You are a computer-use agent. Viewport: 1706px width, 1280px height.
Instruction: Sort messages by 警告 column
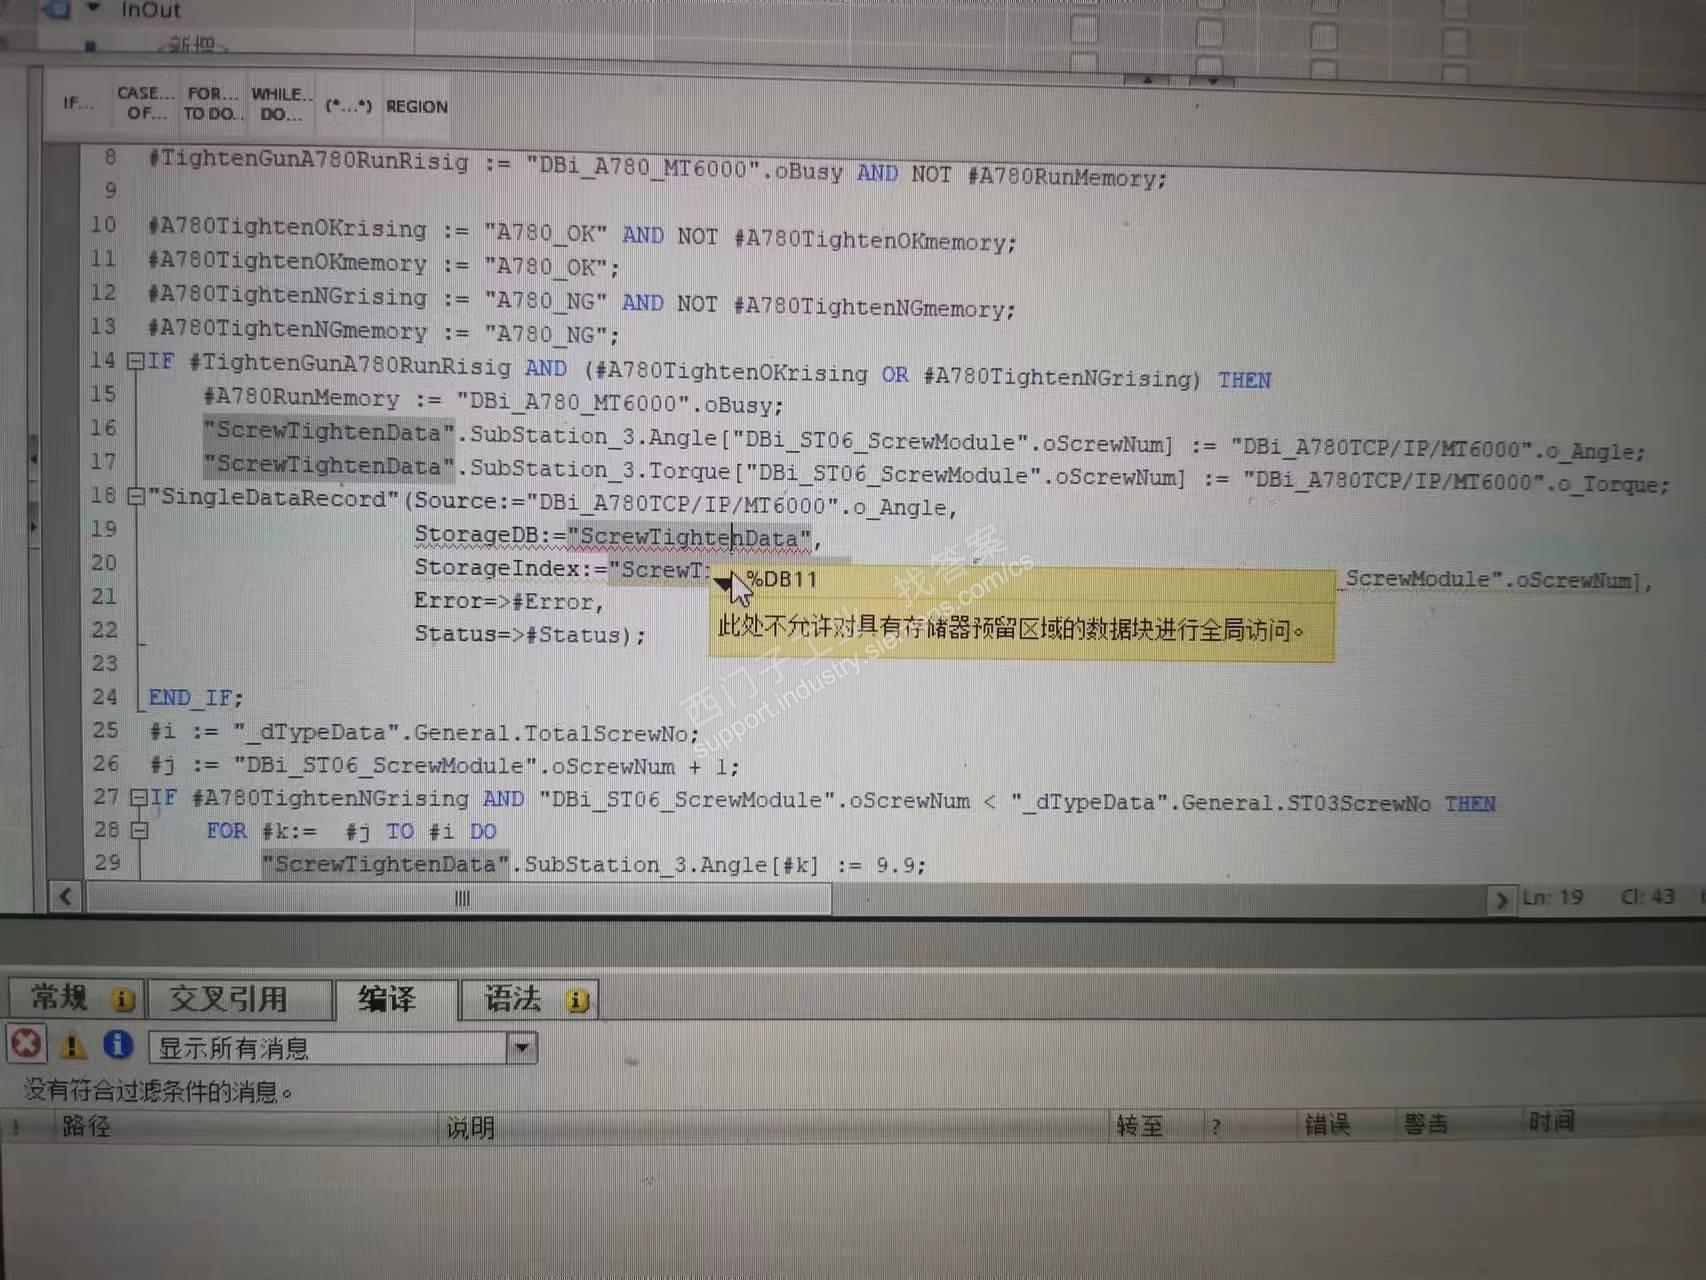tap(1427, 1124)
